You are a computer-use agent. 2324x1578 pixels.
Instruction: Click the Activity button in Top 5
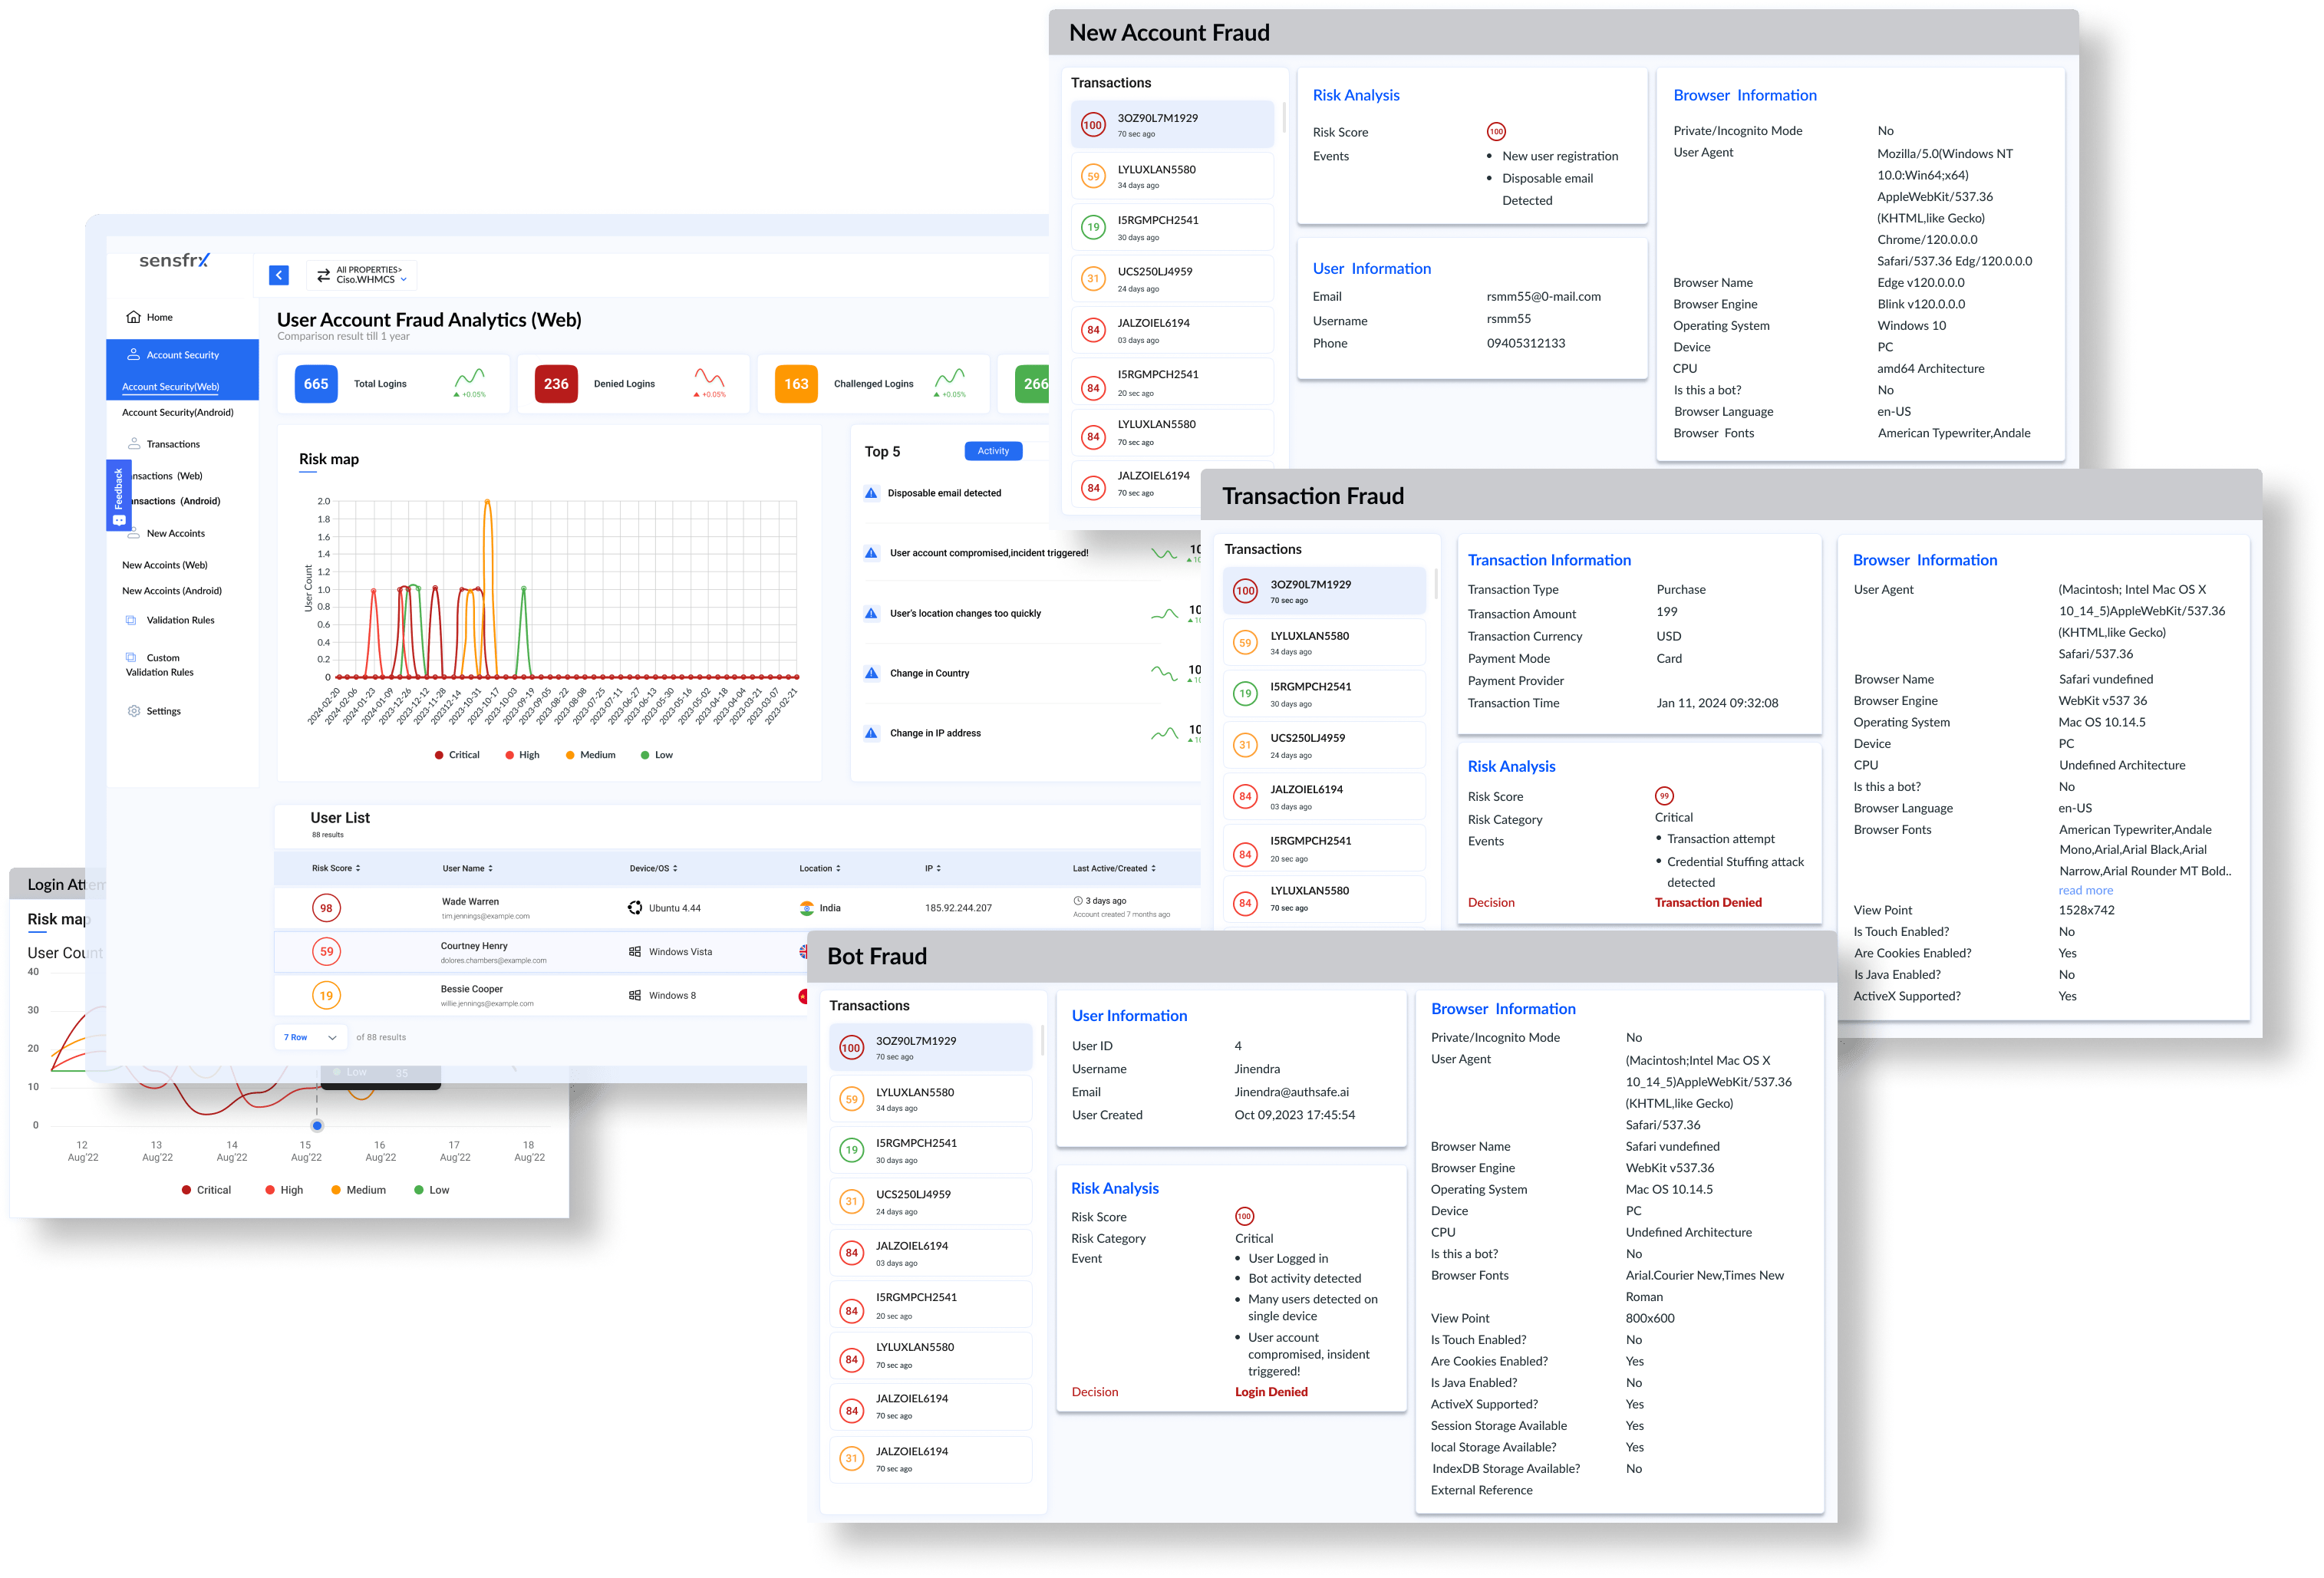993,451
